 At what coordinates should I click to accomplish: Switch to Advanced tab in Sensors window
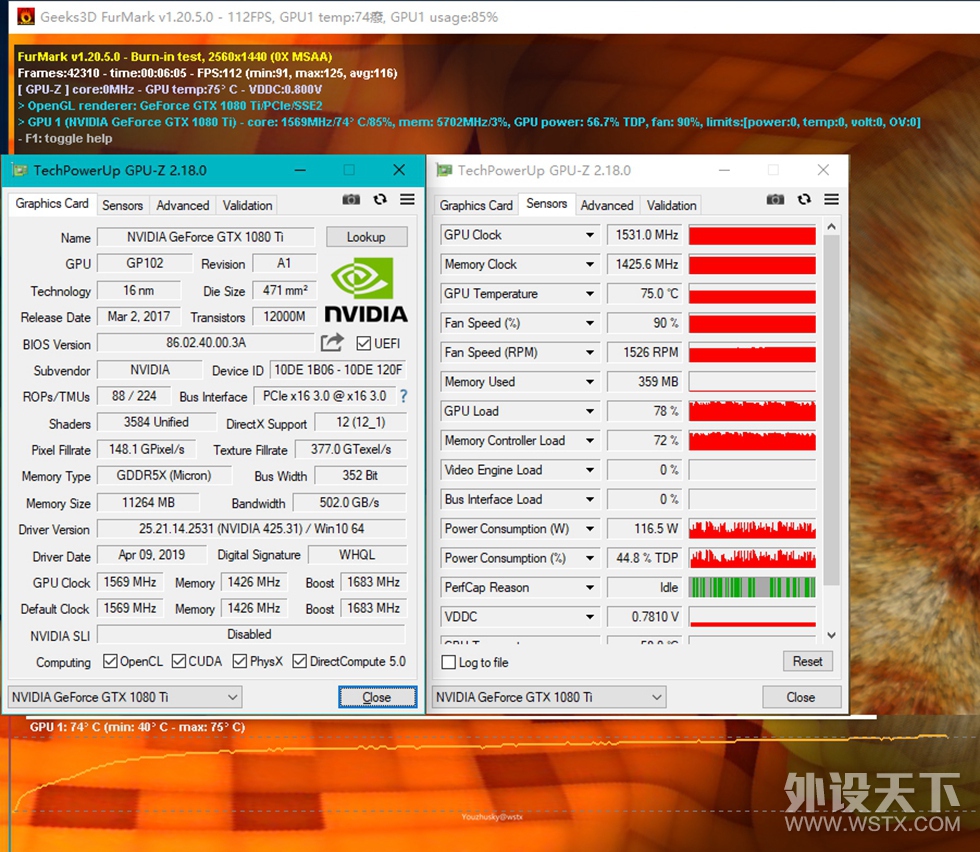(x=607, y=205)
